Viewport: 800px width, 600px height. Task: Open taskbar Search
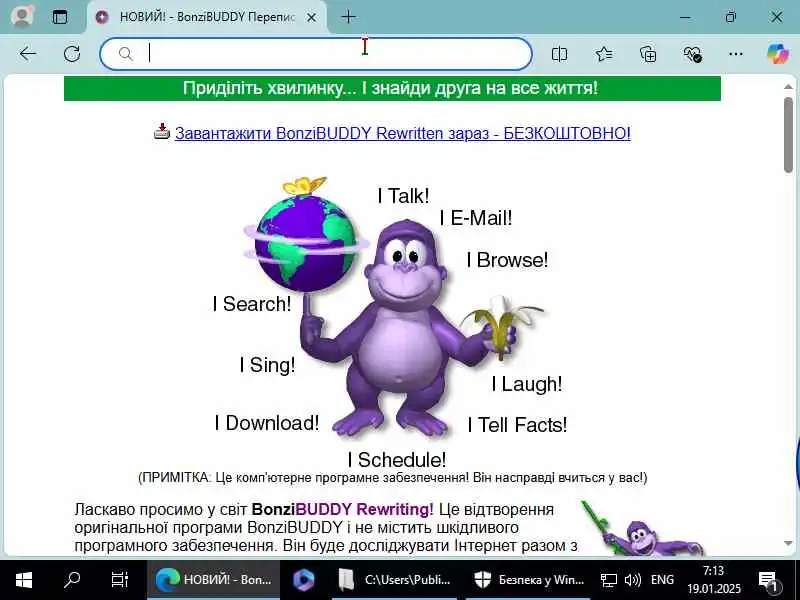pyautogui.click(x=72, y=580)
